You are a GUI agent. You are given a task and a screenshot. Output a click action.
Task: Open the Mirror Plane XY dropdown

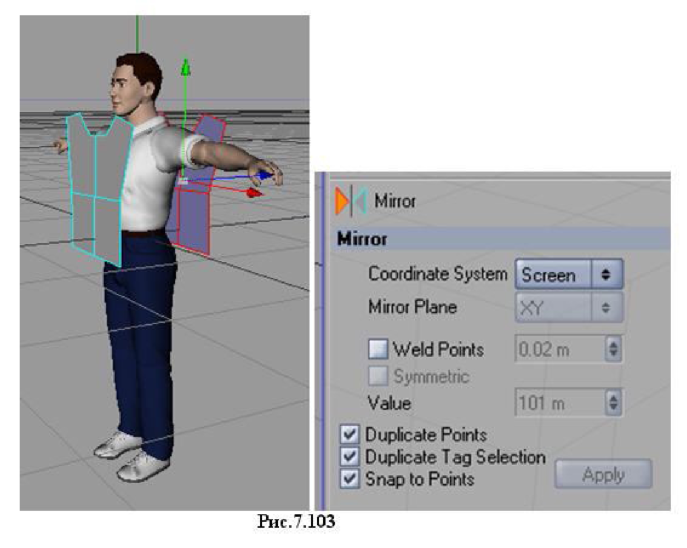click(x=569, y=308)
